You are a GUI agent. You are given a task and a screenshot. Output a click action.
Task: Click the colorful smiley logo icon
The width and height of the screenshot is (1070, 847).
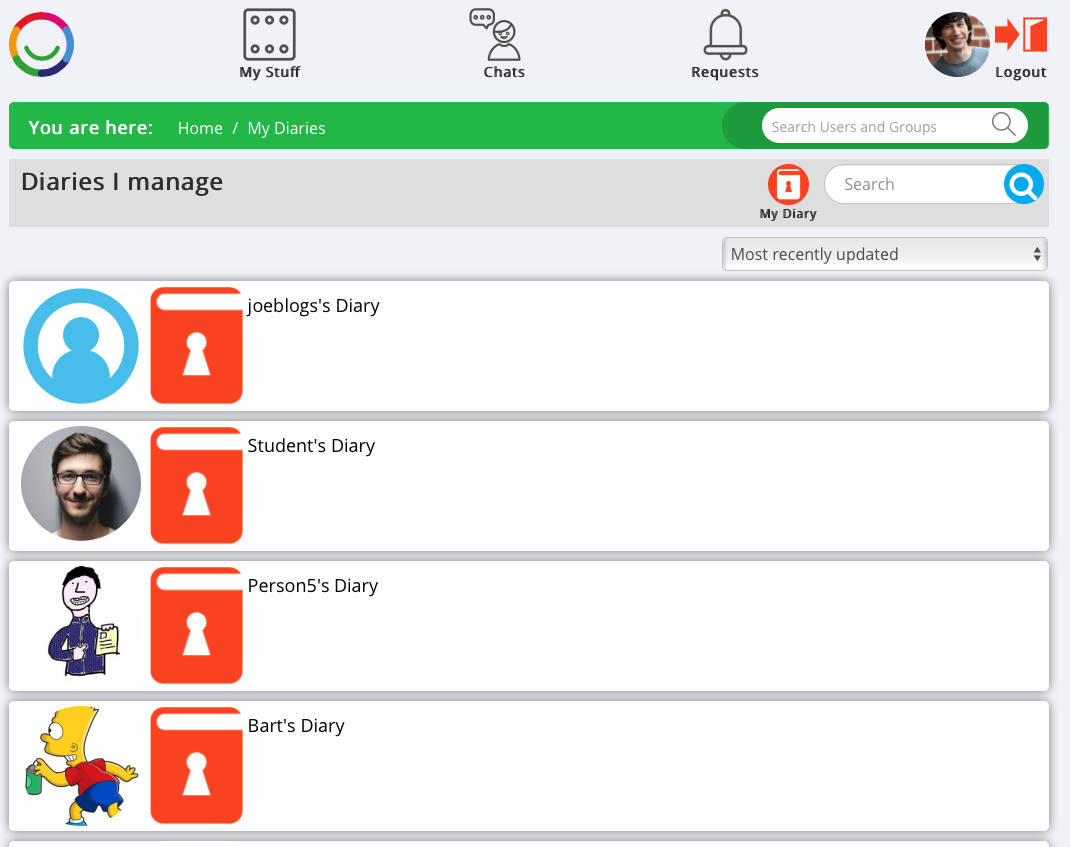click(41, 44)
